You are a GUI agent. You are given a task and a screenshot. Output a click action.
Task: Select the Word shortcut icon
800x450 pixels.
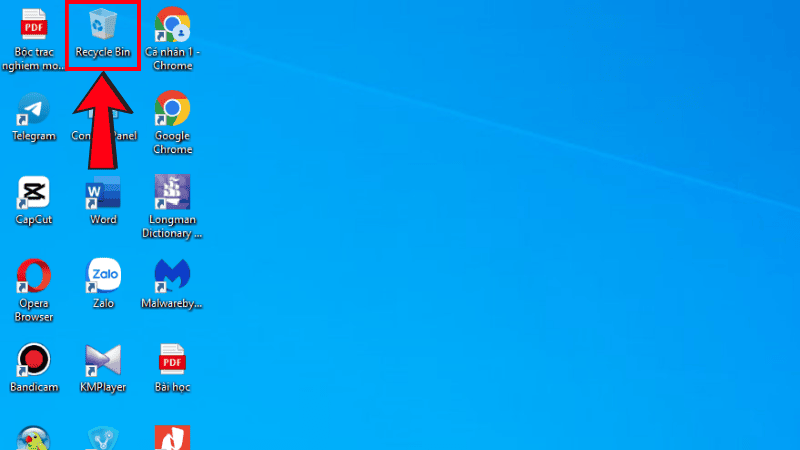[103, 192]
